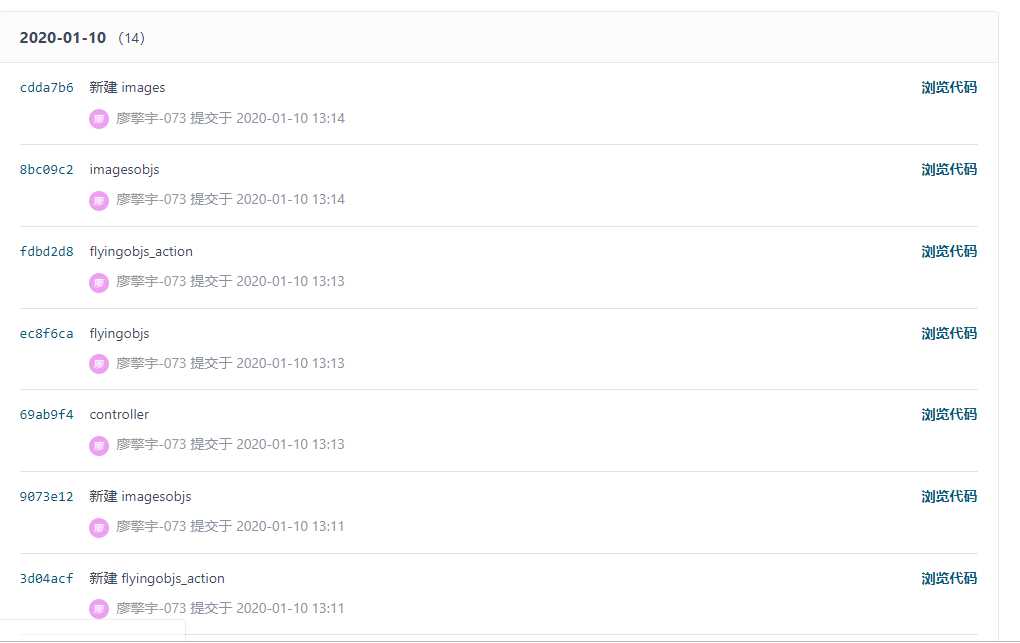Click author avatar under 新建 imagesobjs commit
This screenshot has width=1020, height=643.
point(99,527)
